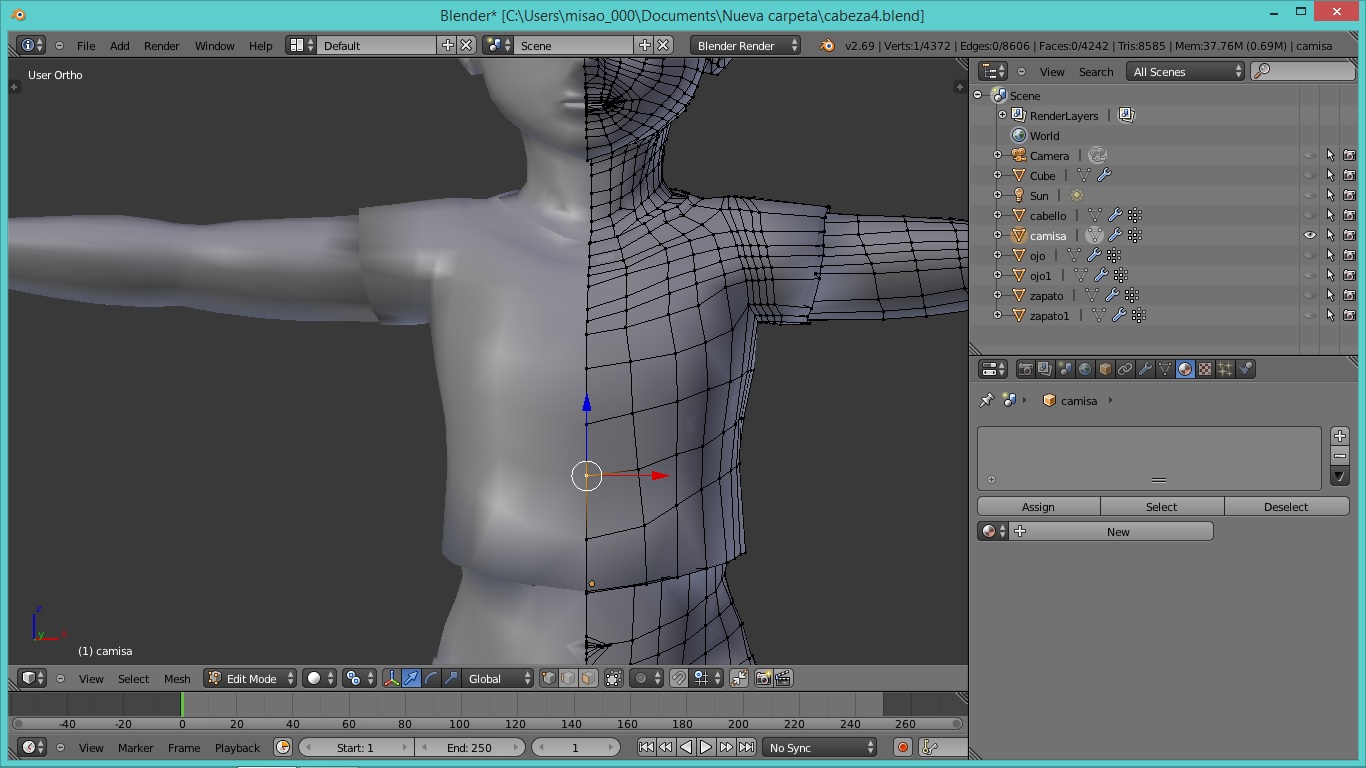1366x768 pixels.
Task: Click the OpenGL render active viewport icon
Action: point(763,678)
